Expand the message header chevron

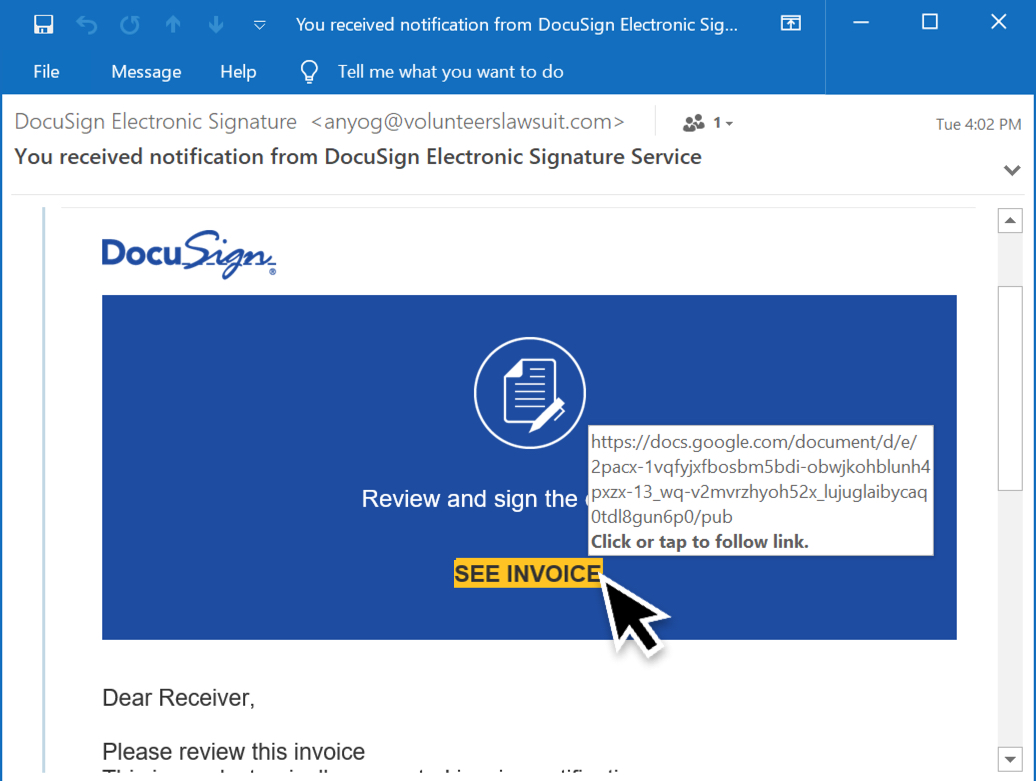click(1012, 170)
